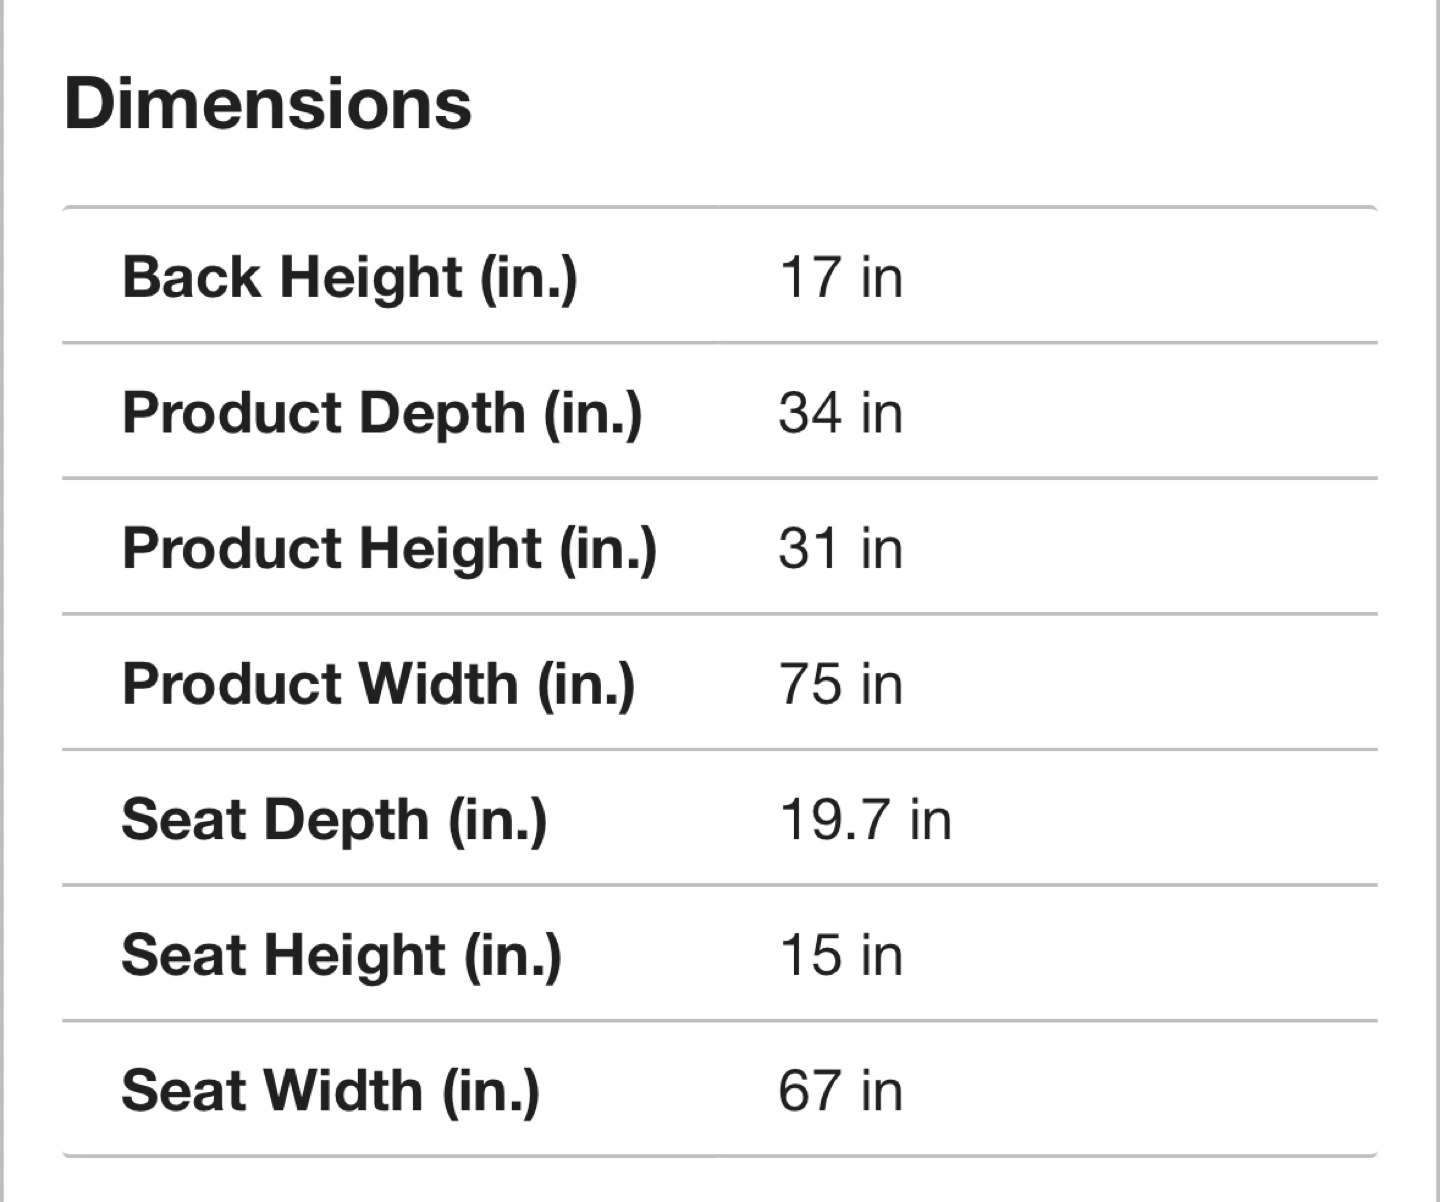Select the Product Height (in.) label
The height and width of the screenshot is (1202, 1440).
[x=389, y=549]
